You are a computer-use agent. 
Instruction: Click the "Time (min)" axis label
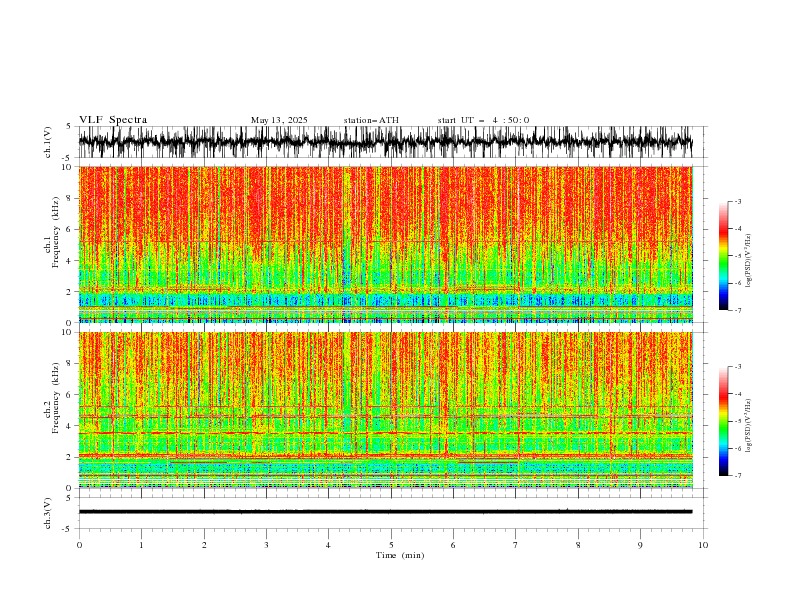click(x=400, y=555)
